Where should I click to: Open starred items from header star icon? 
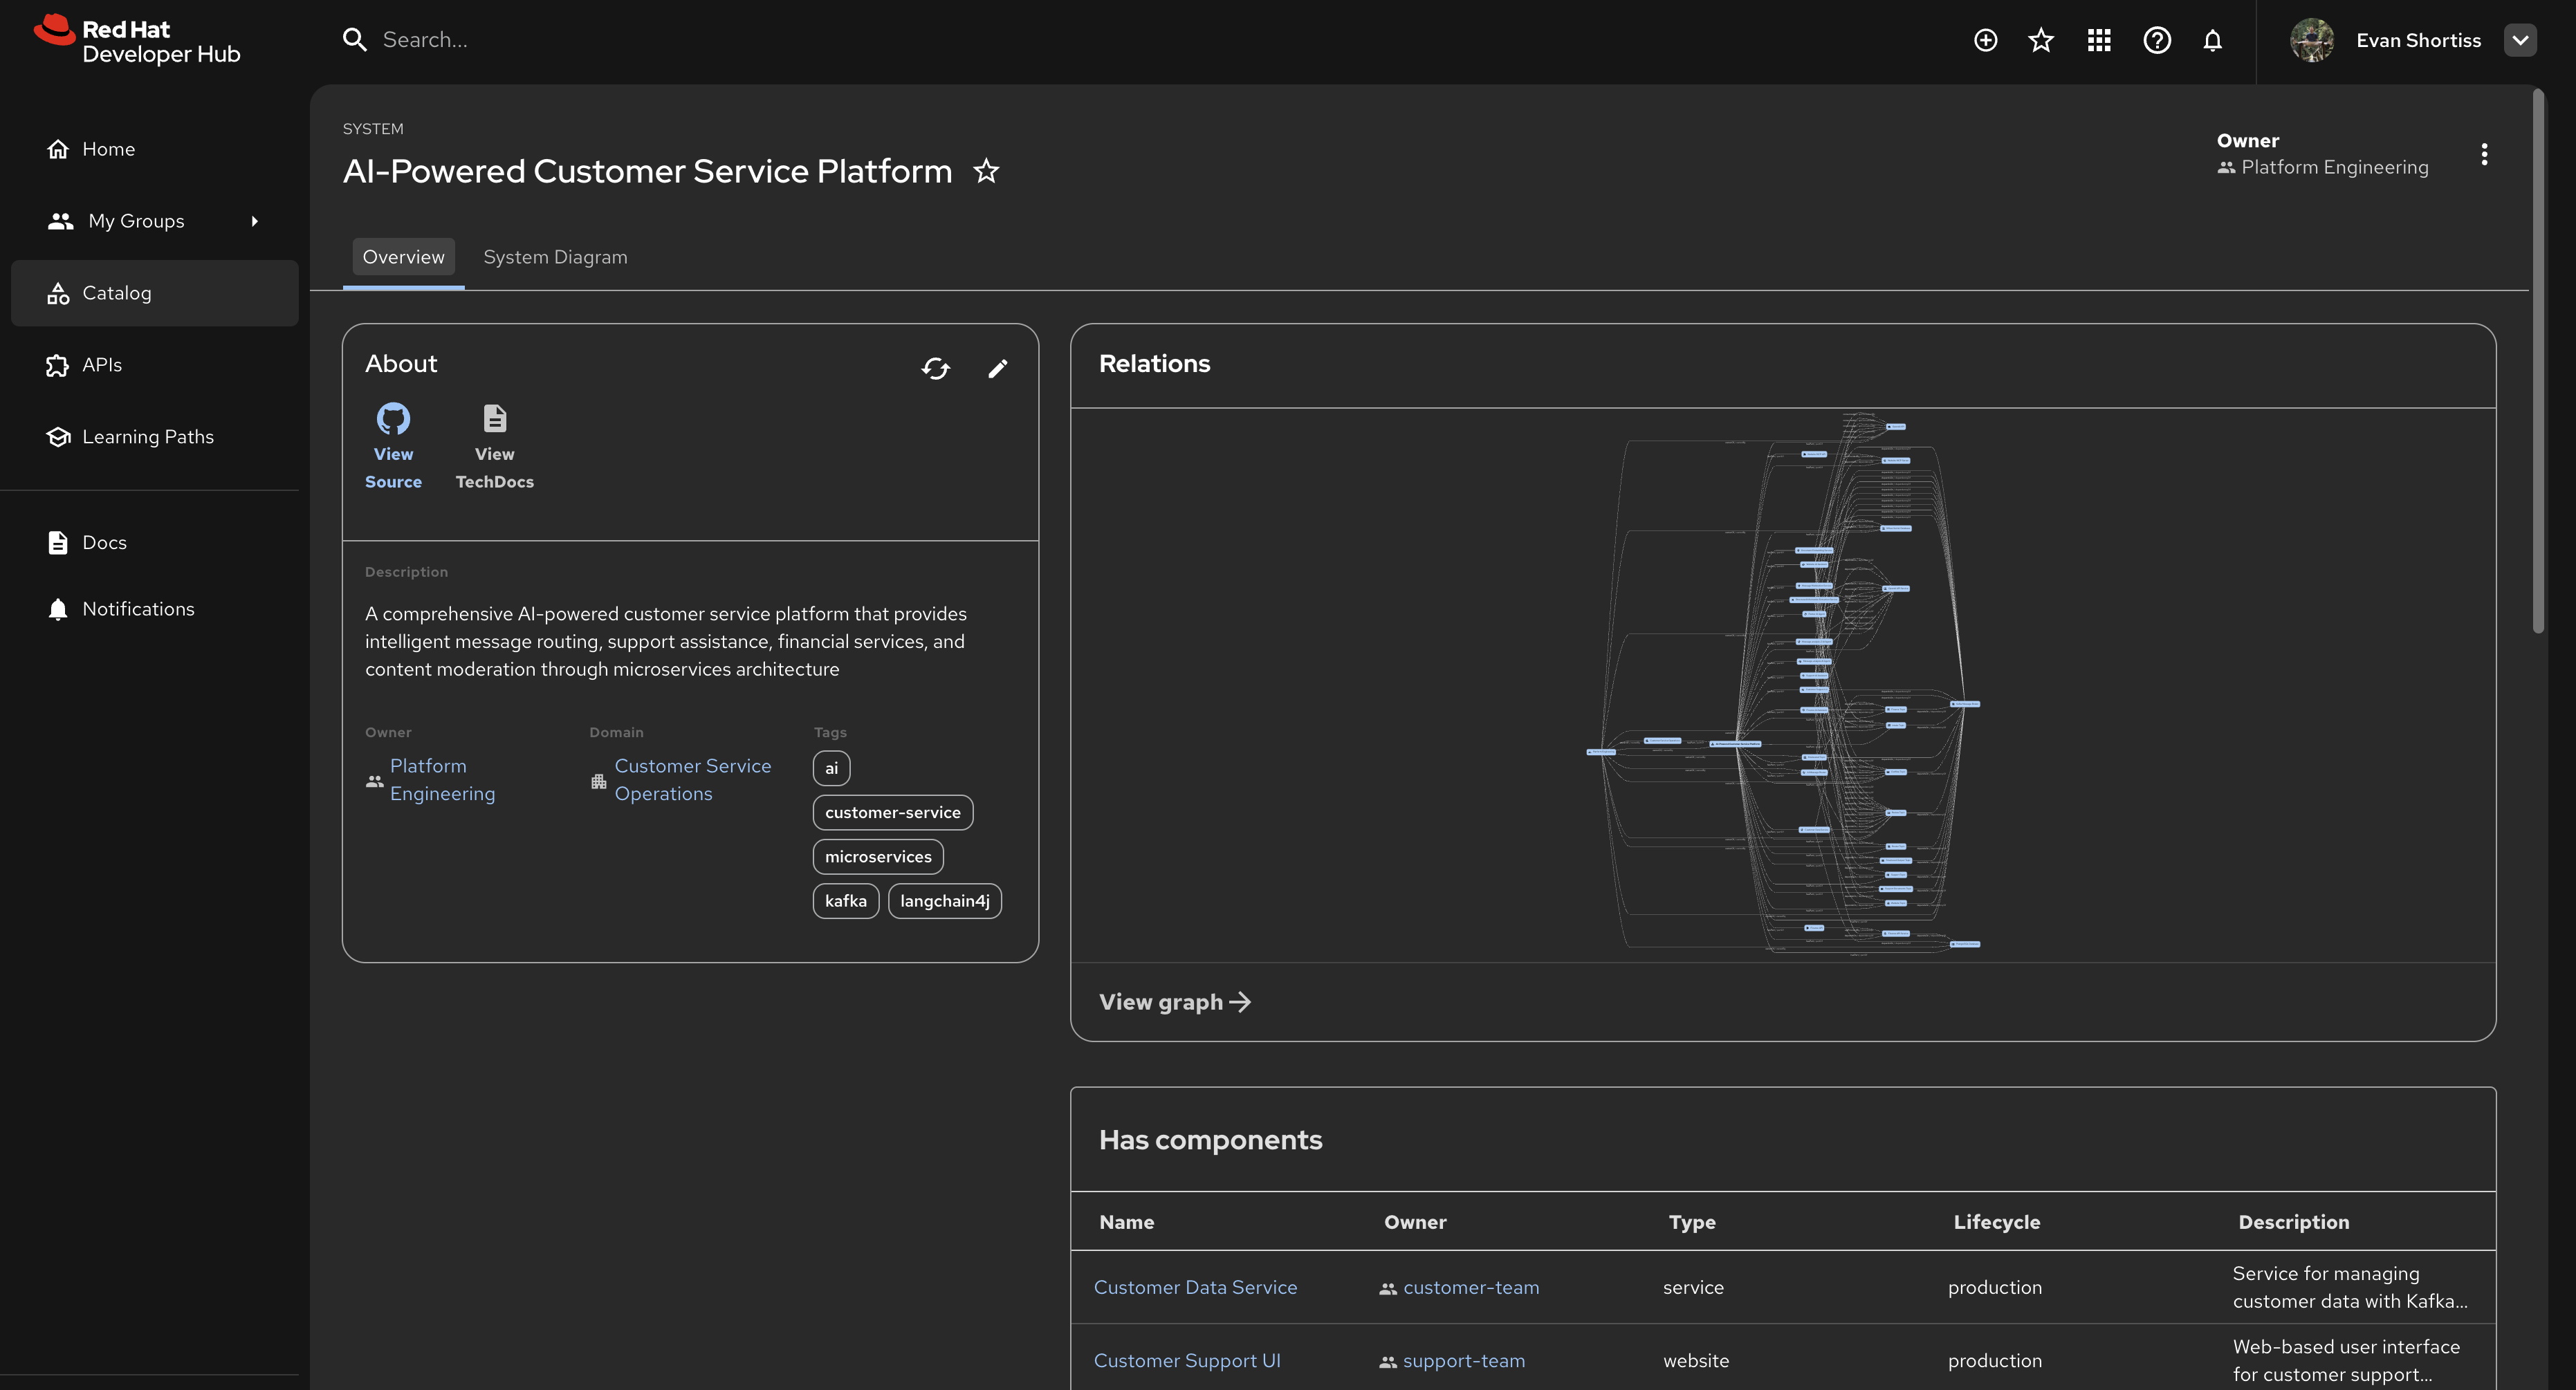click(x=2040, y=40)
